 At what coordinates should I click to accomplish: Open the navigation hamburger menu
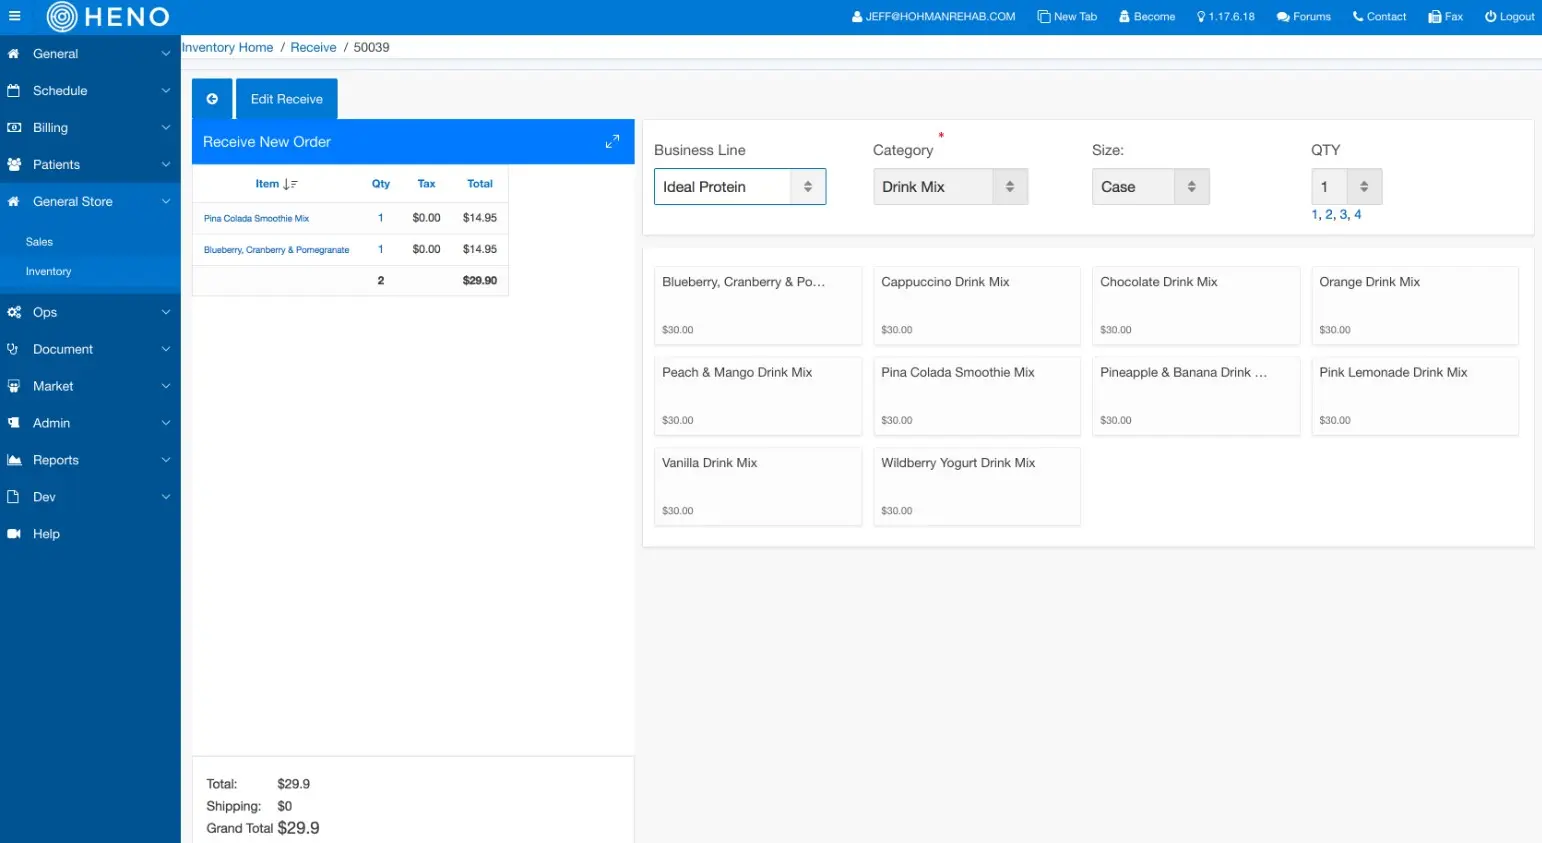15,16
